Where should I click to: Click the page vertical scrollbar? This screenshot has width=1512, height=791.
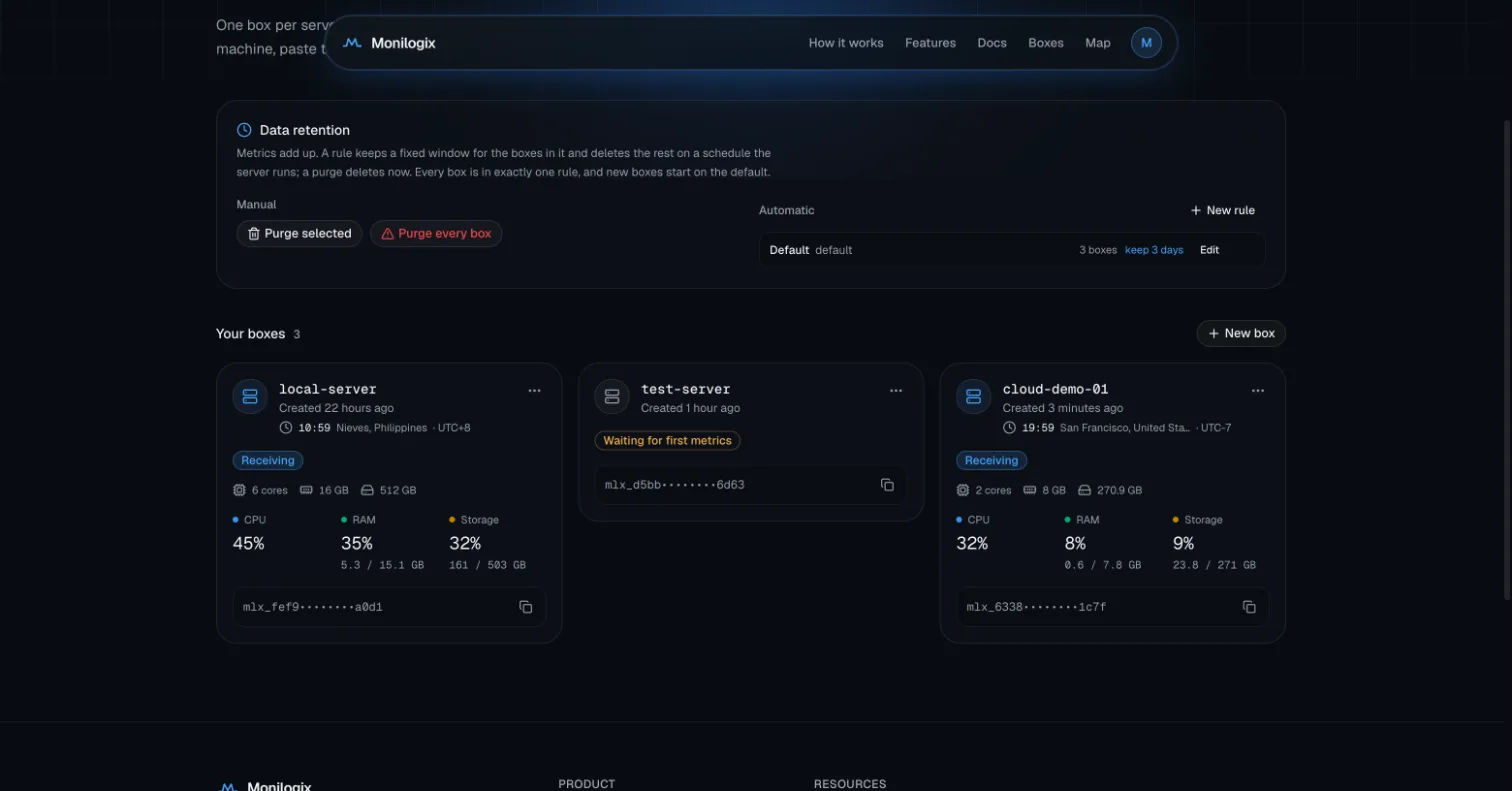coord(1507,360)
